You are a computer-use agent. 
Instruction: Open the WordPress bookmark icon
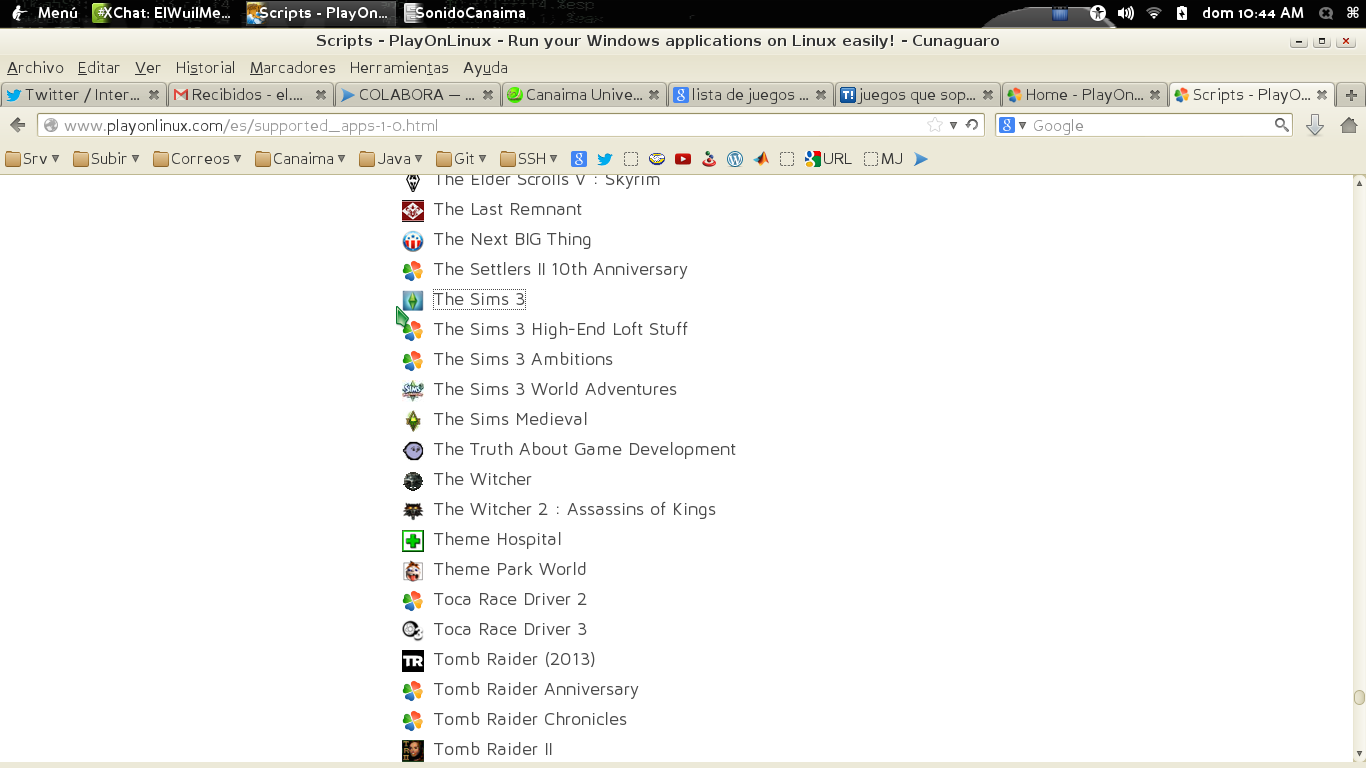735,159
